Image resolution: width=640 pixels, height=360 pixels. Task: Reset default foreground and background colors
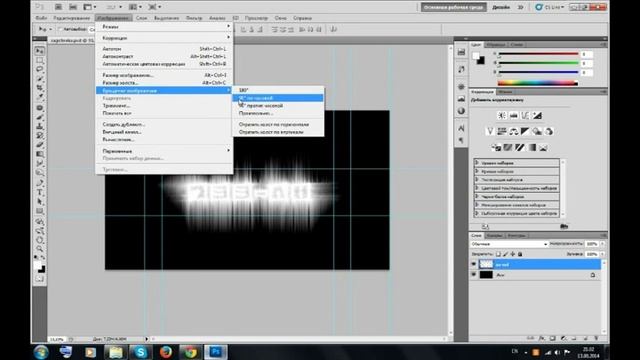[36, 258]
